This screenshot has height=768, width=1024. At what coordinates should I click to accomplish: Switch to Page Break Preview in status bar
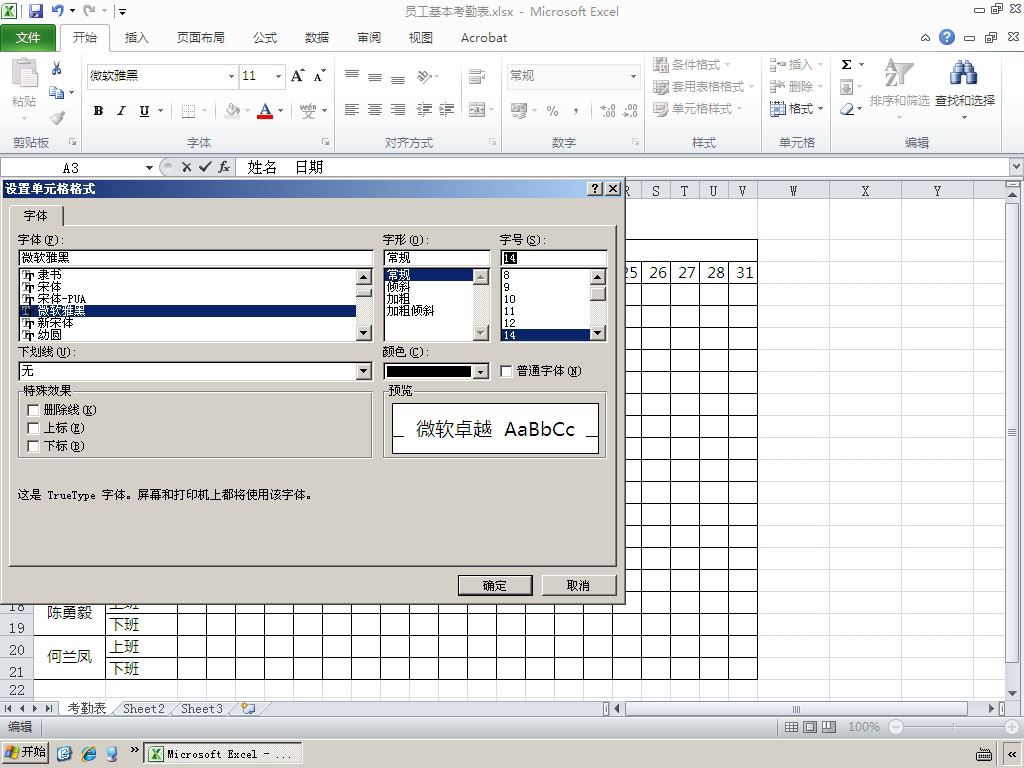click(x=829, y=727)
